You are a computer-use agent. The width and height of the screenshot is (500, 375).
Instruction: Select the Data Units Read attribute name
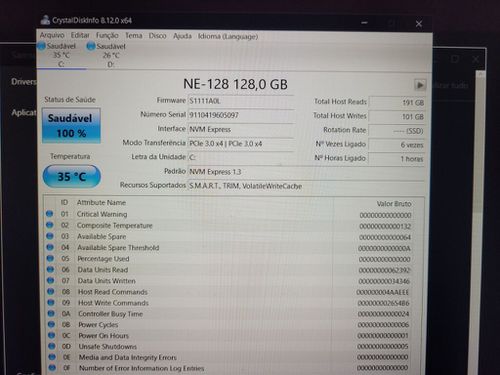click(x=103, y=270)
